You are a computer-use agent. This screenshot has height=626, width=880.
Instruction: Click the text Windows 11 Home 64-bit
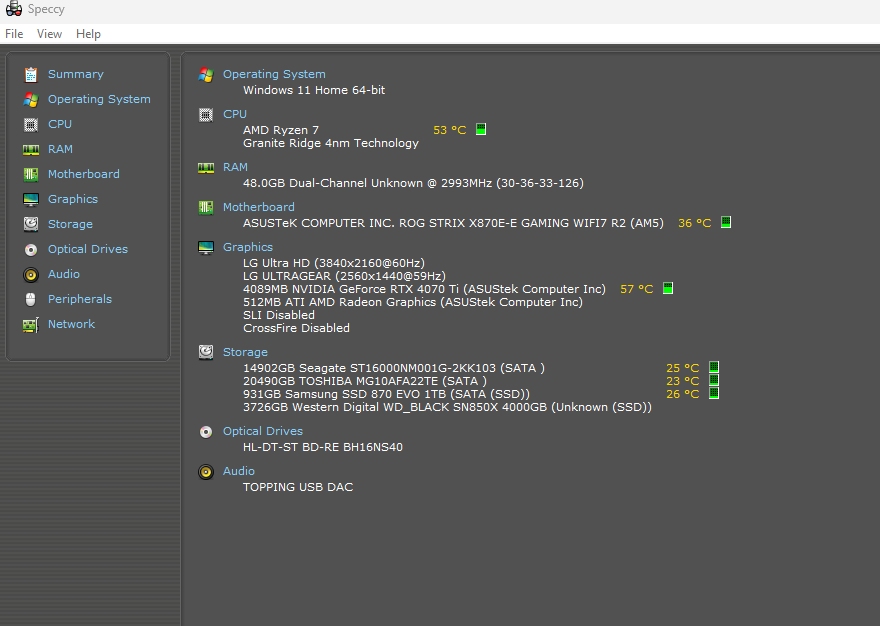click(x=314, y=90)
